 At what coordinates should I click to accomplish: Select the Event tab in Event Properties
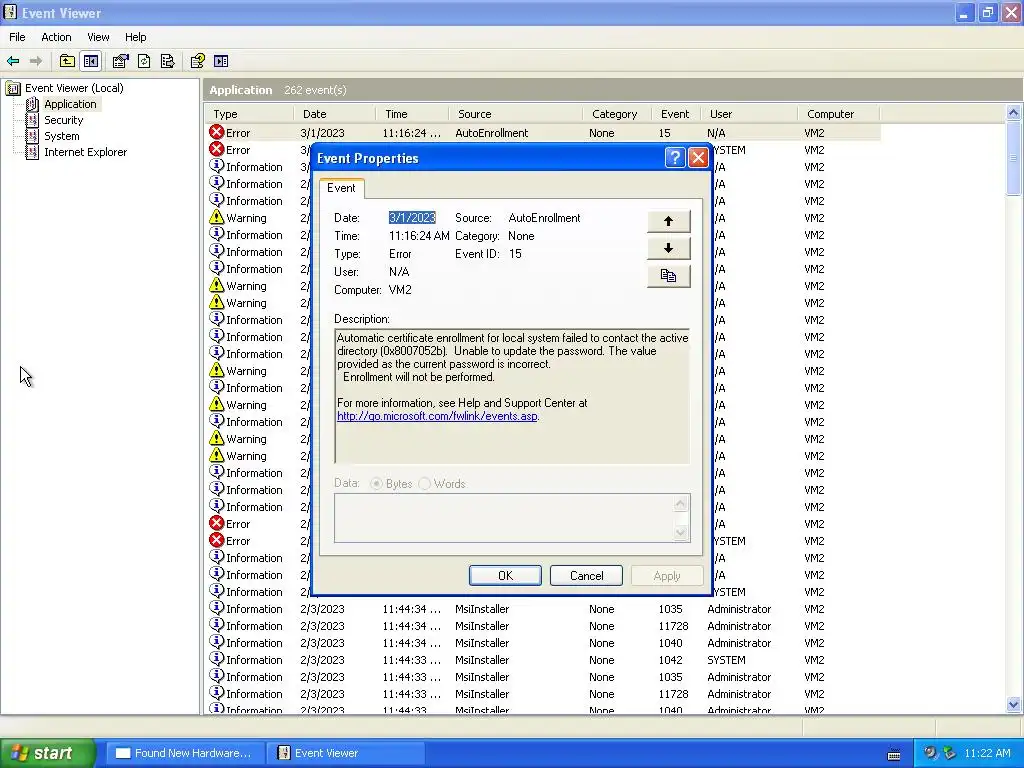click(342, 188)
